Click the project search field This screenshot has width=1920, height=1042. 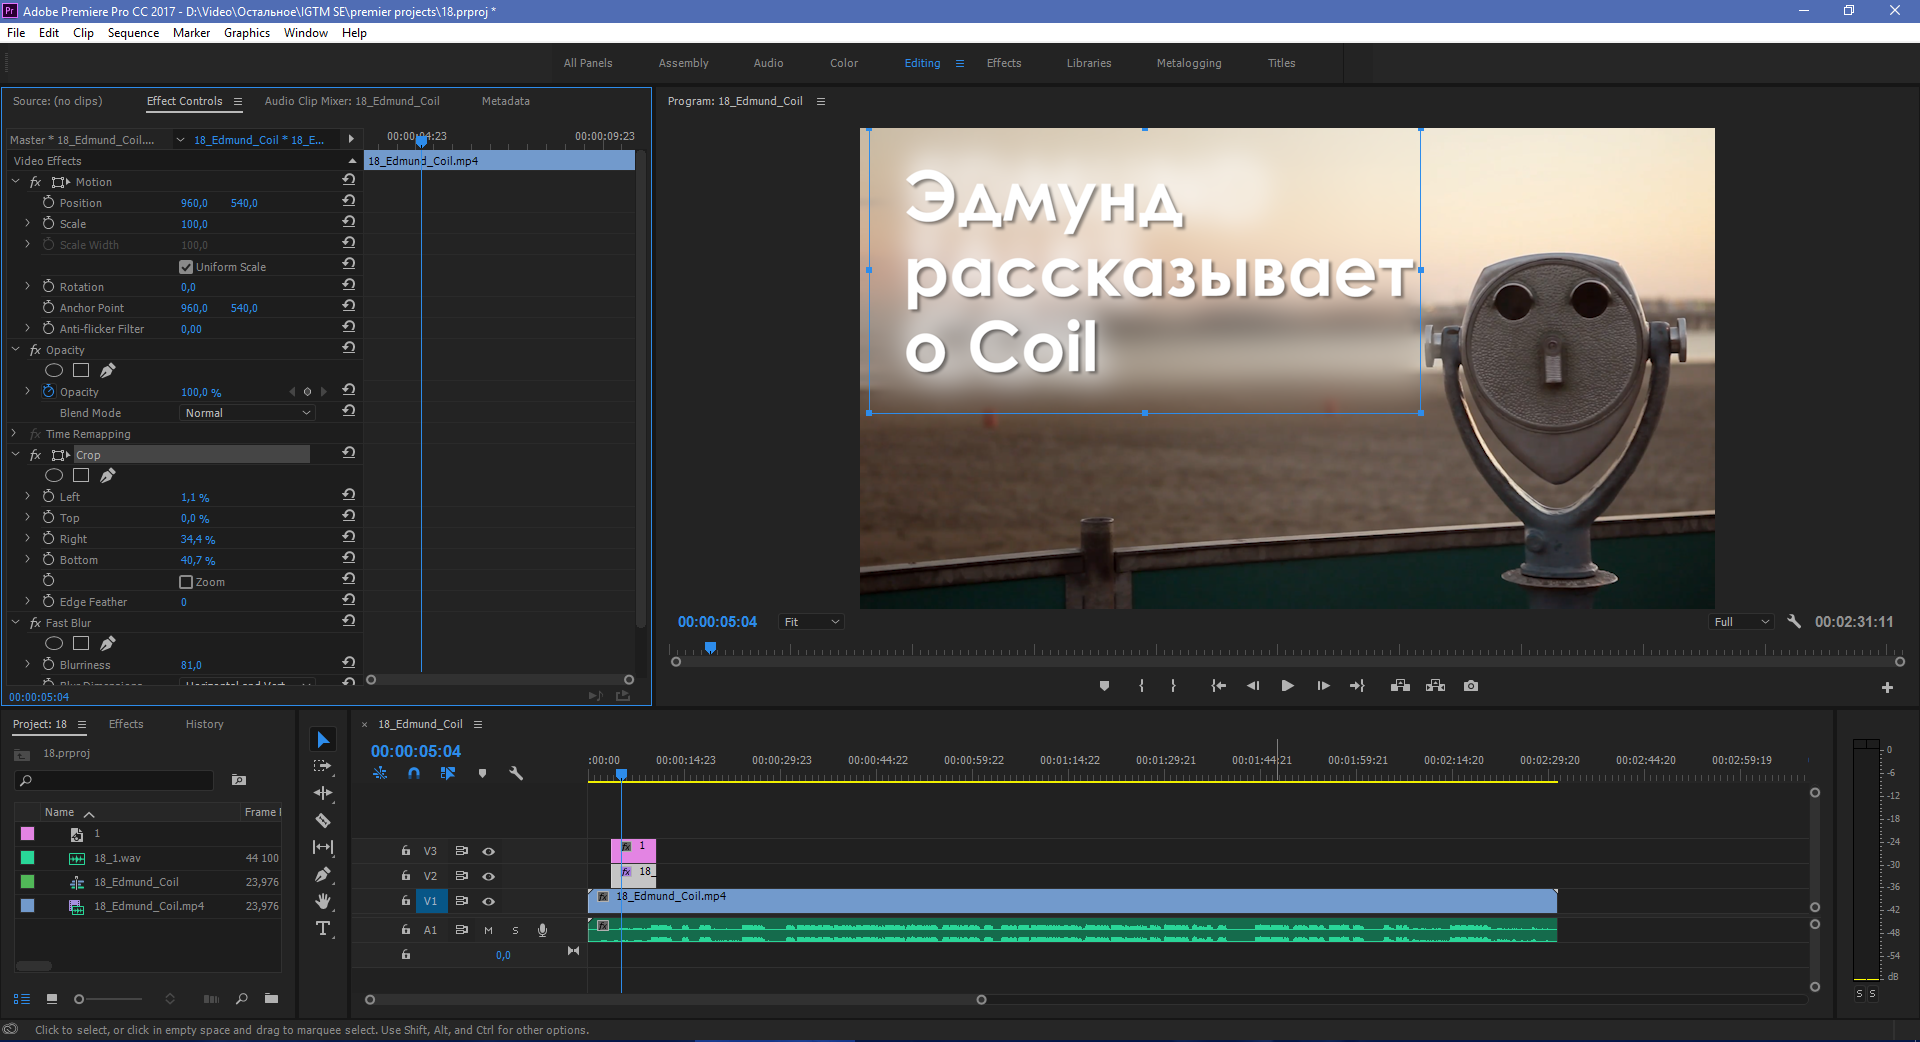pyautogui.click(x=114, y=780)
